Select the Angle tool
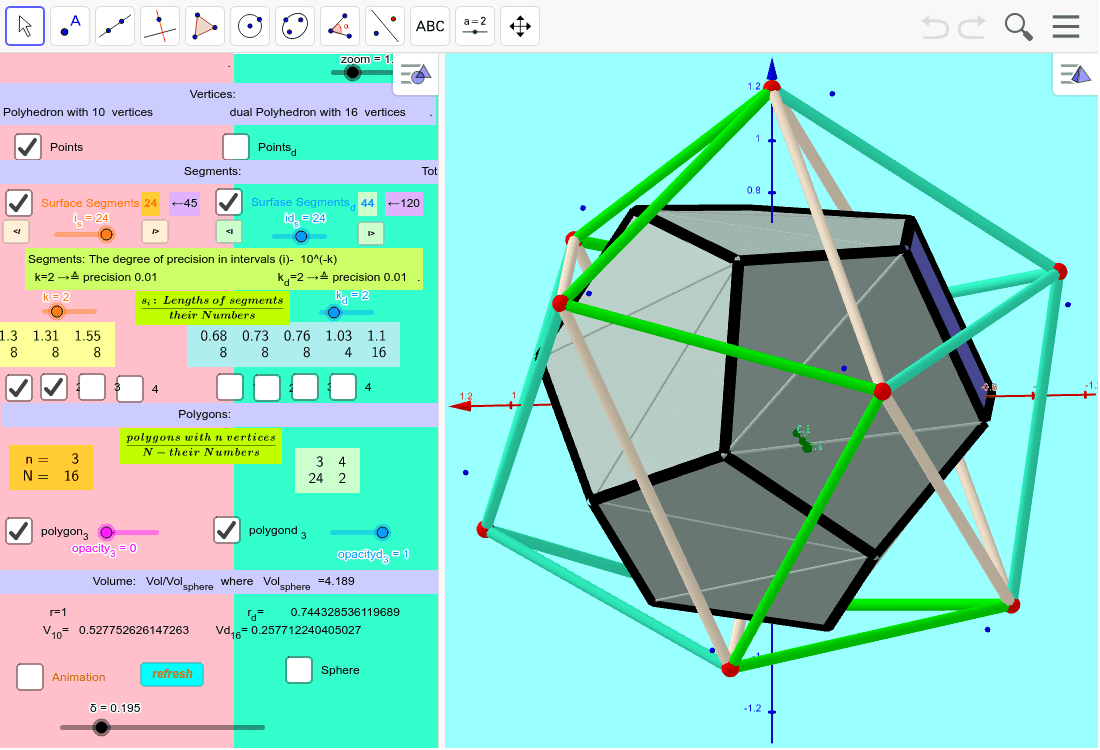Viewport: 1100px width, 750px height. pyautogui.click(x=339, y=25)
